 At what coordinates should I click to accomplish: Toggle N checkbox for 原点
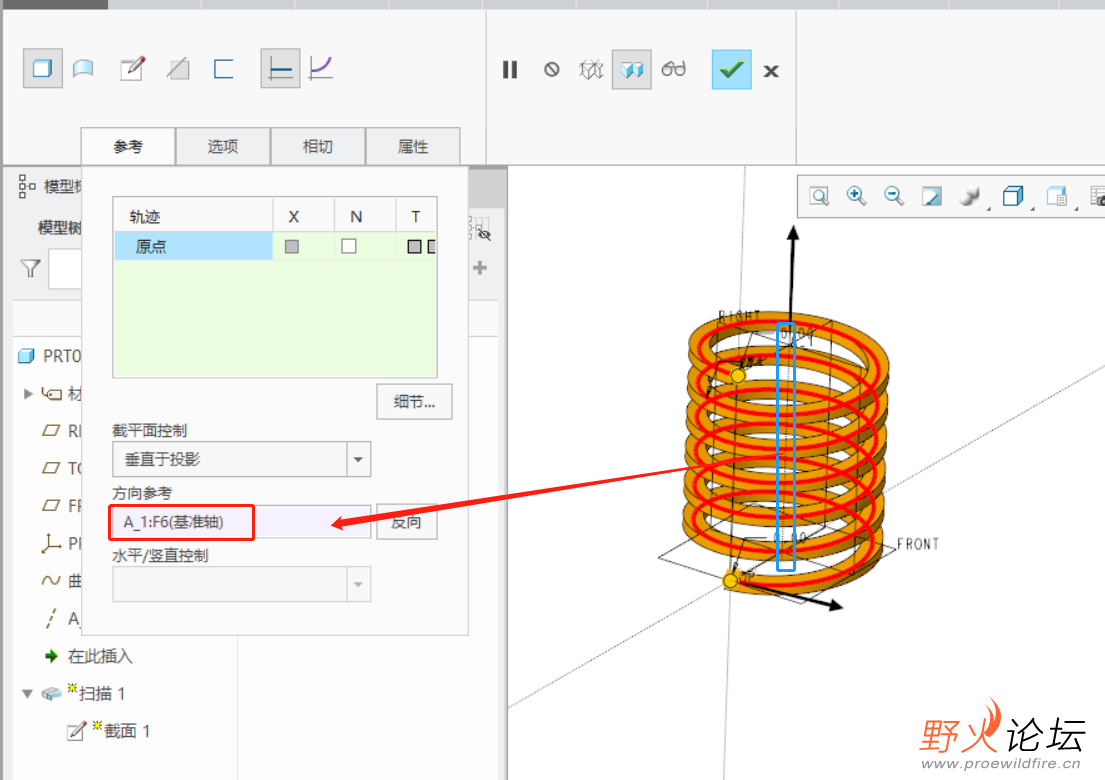(349, 246)
